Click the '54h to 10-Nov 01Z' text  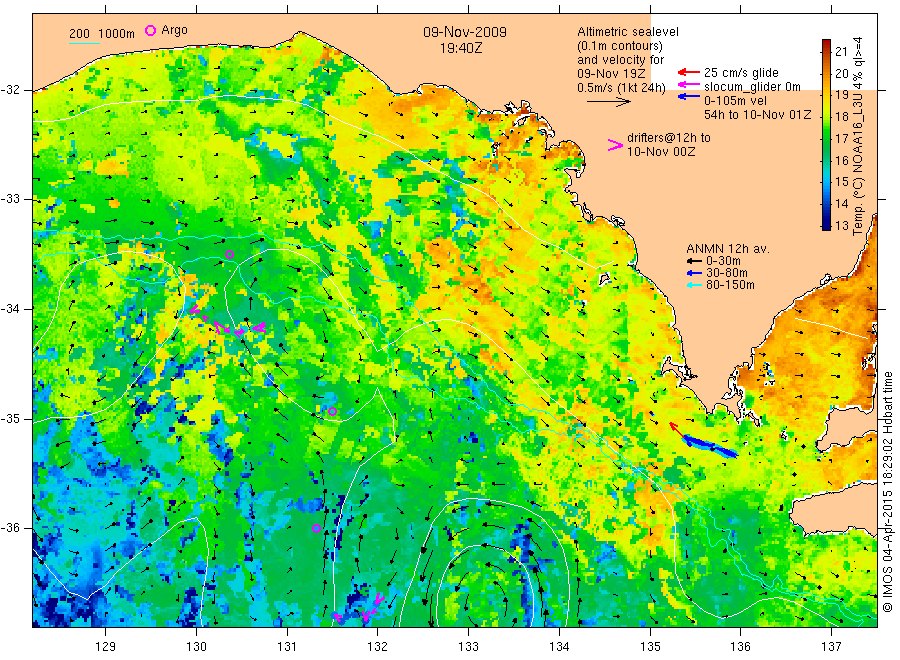pos(758,115)
